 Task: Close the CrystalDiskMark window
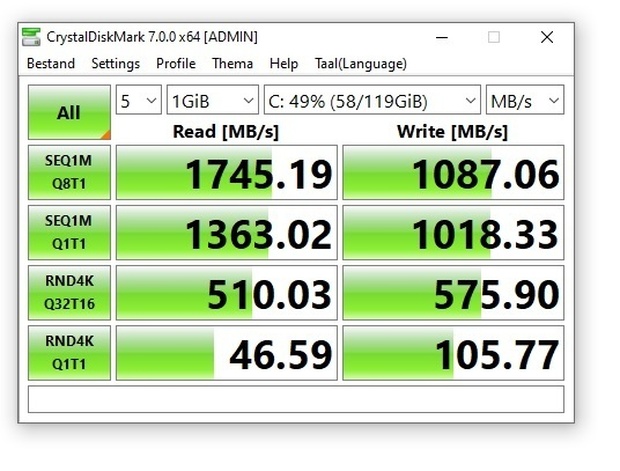547,38
